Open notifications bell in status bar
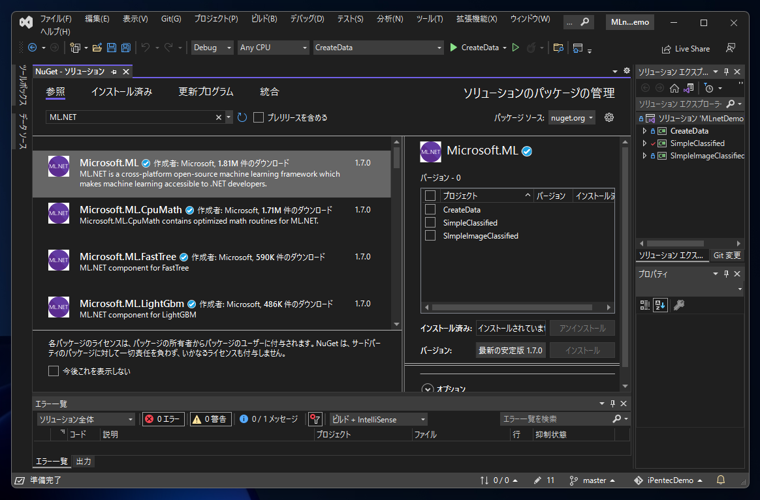The height and width of the screenshot is (500, 760). coord(721,480)
